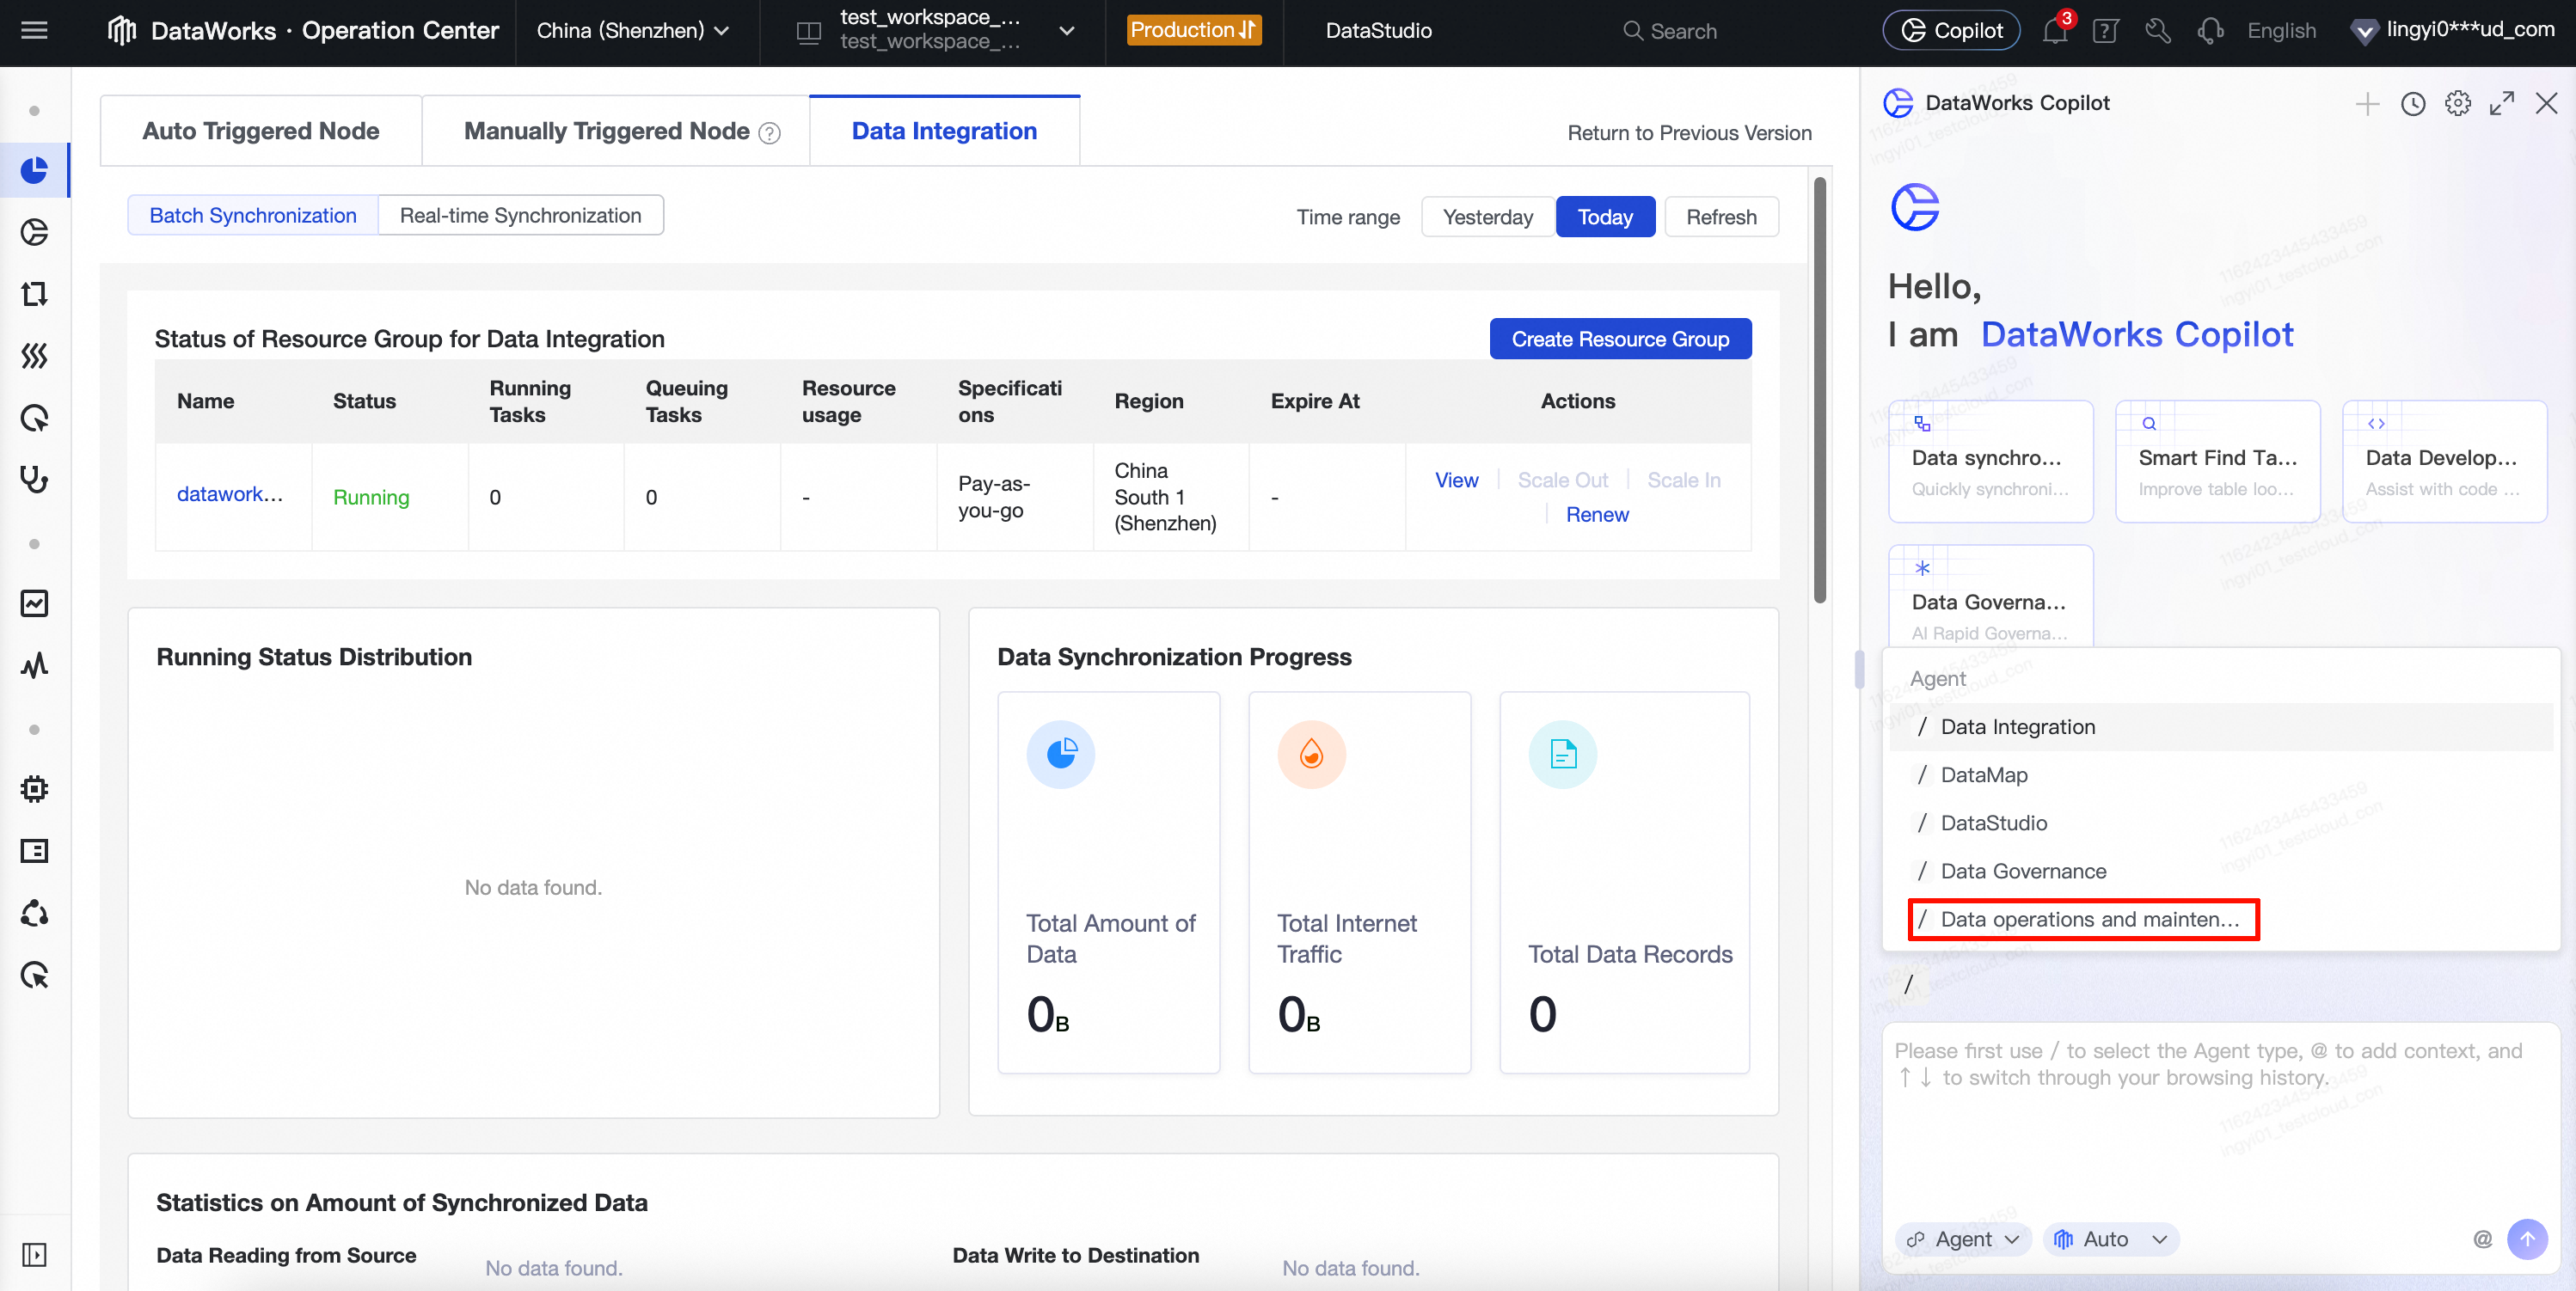
Task: Click the main page vertical scrollbar
Action: [x=1819, y=390]
